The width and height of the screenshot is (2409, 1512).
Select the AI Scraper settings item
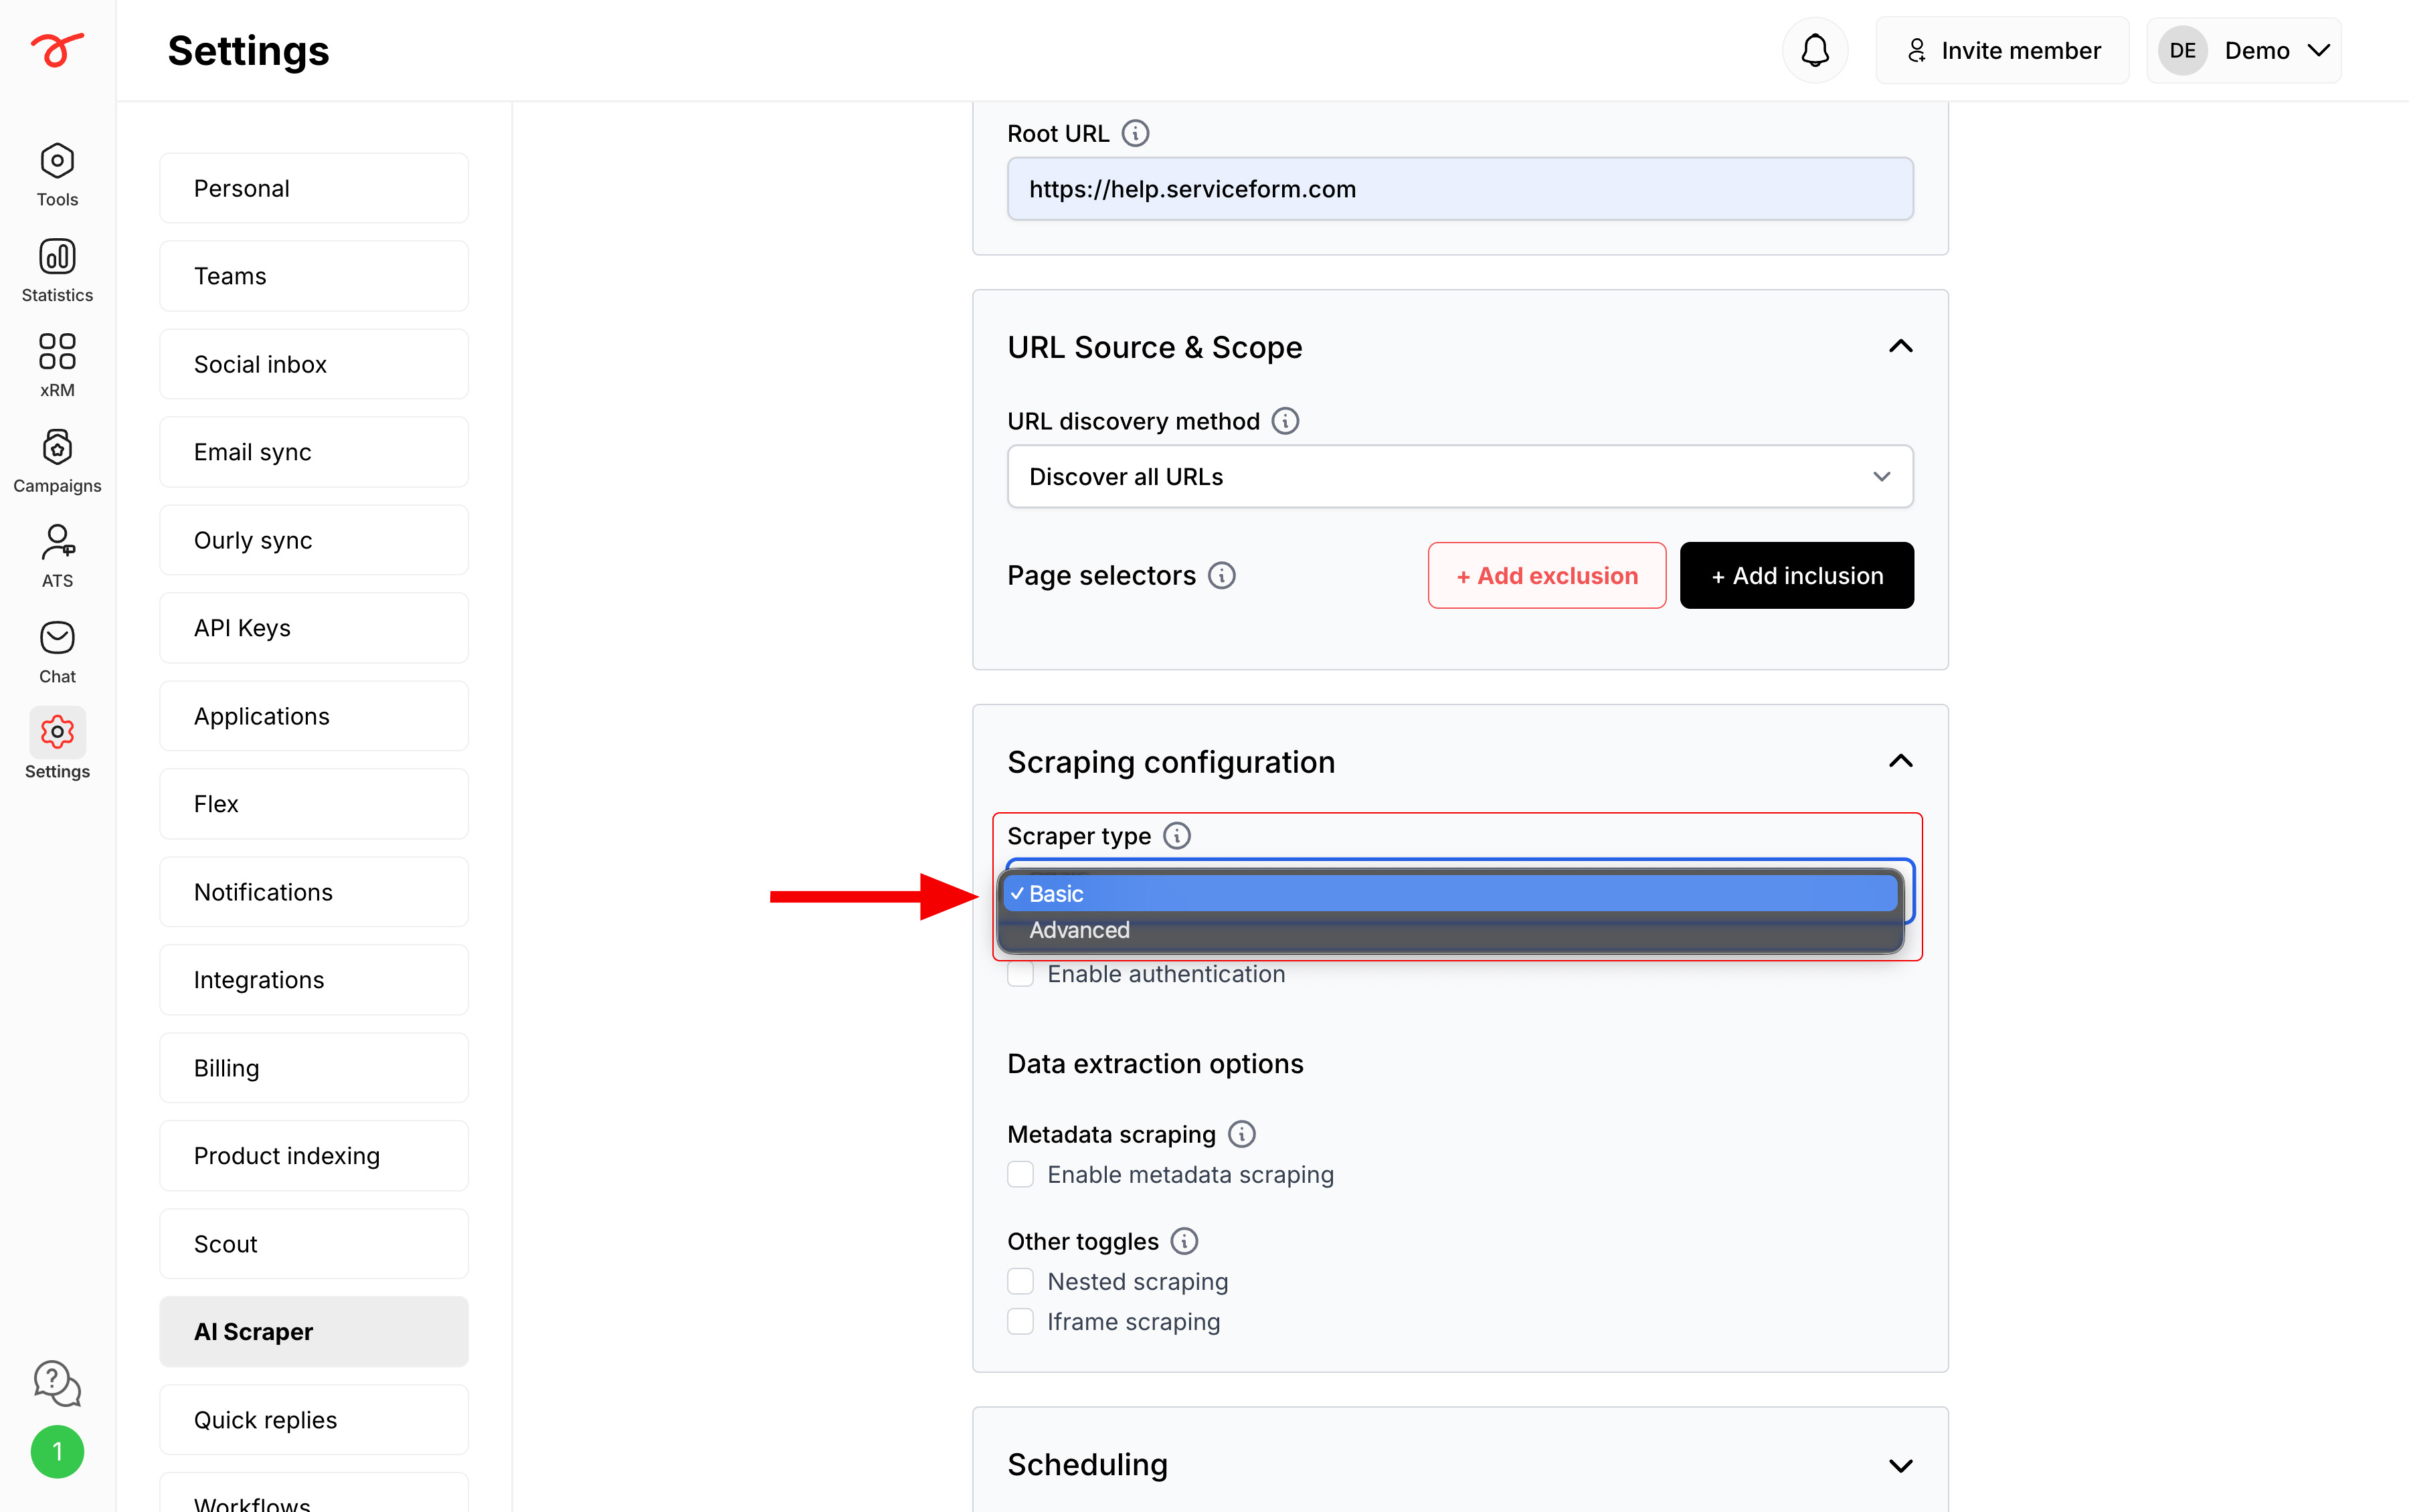314,1332
